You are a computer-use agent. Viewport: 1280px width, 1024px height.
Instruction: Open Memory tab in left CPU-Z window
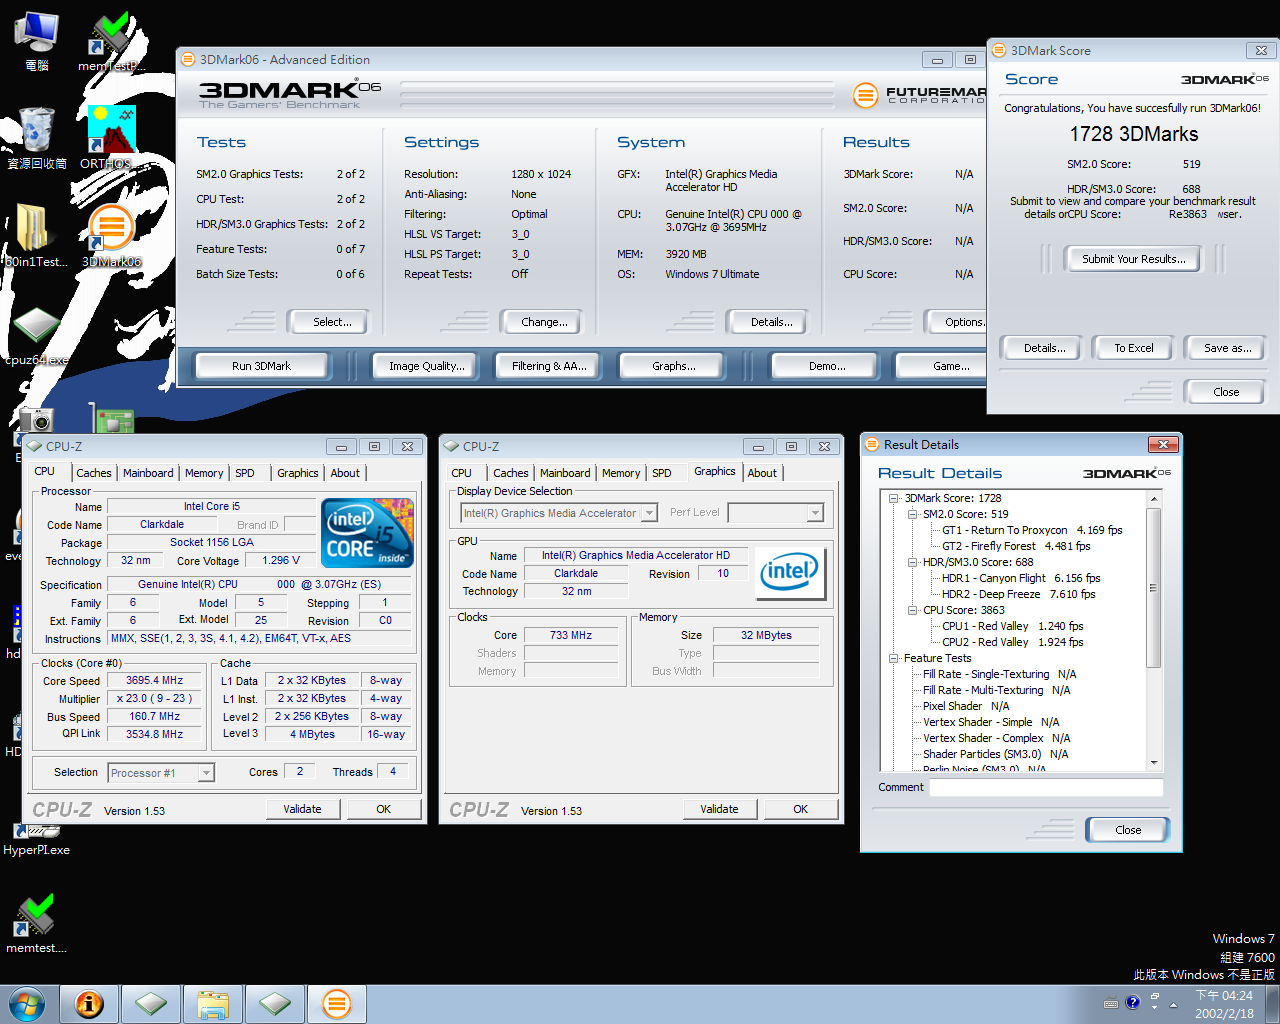(x=204, y=473)
